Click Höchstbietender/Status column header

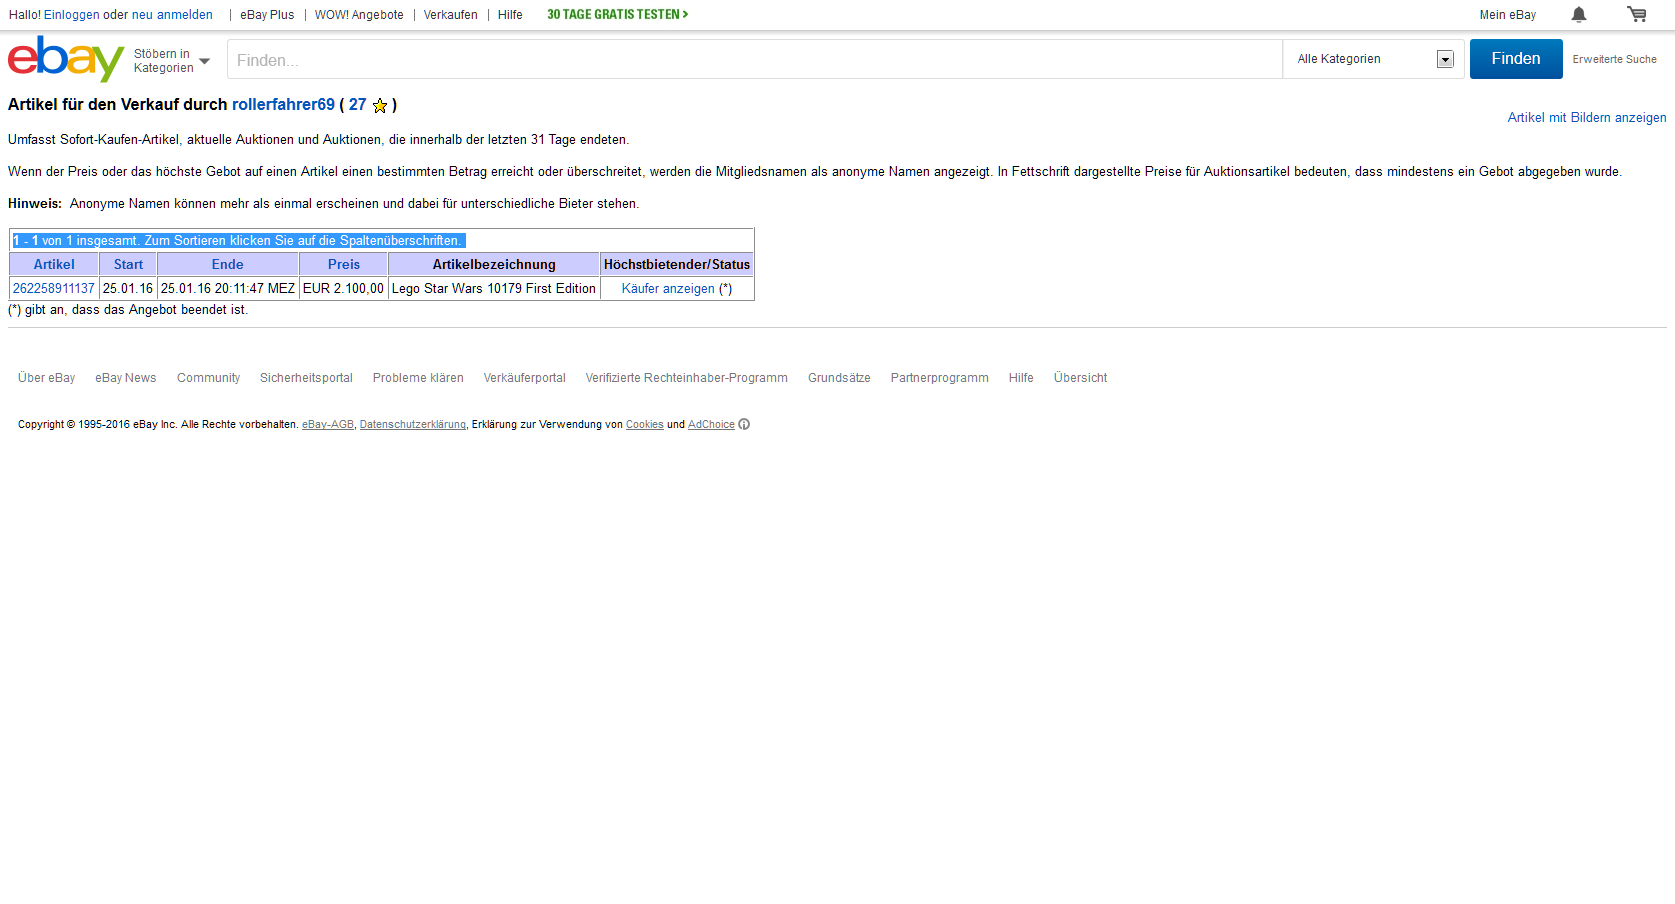coord(677,264)
